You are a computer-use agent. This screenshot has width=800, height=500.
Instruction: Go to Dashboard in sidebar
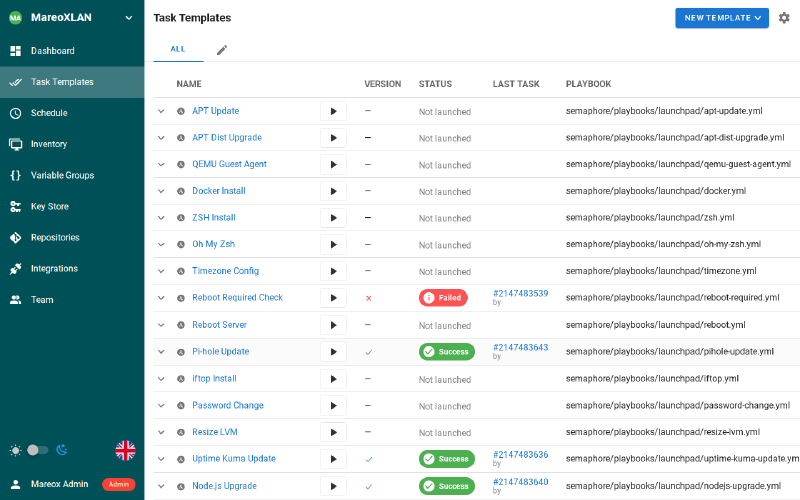pyautogui.click(x=72, y=51)
